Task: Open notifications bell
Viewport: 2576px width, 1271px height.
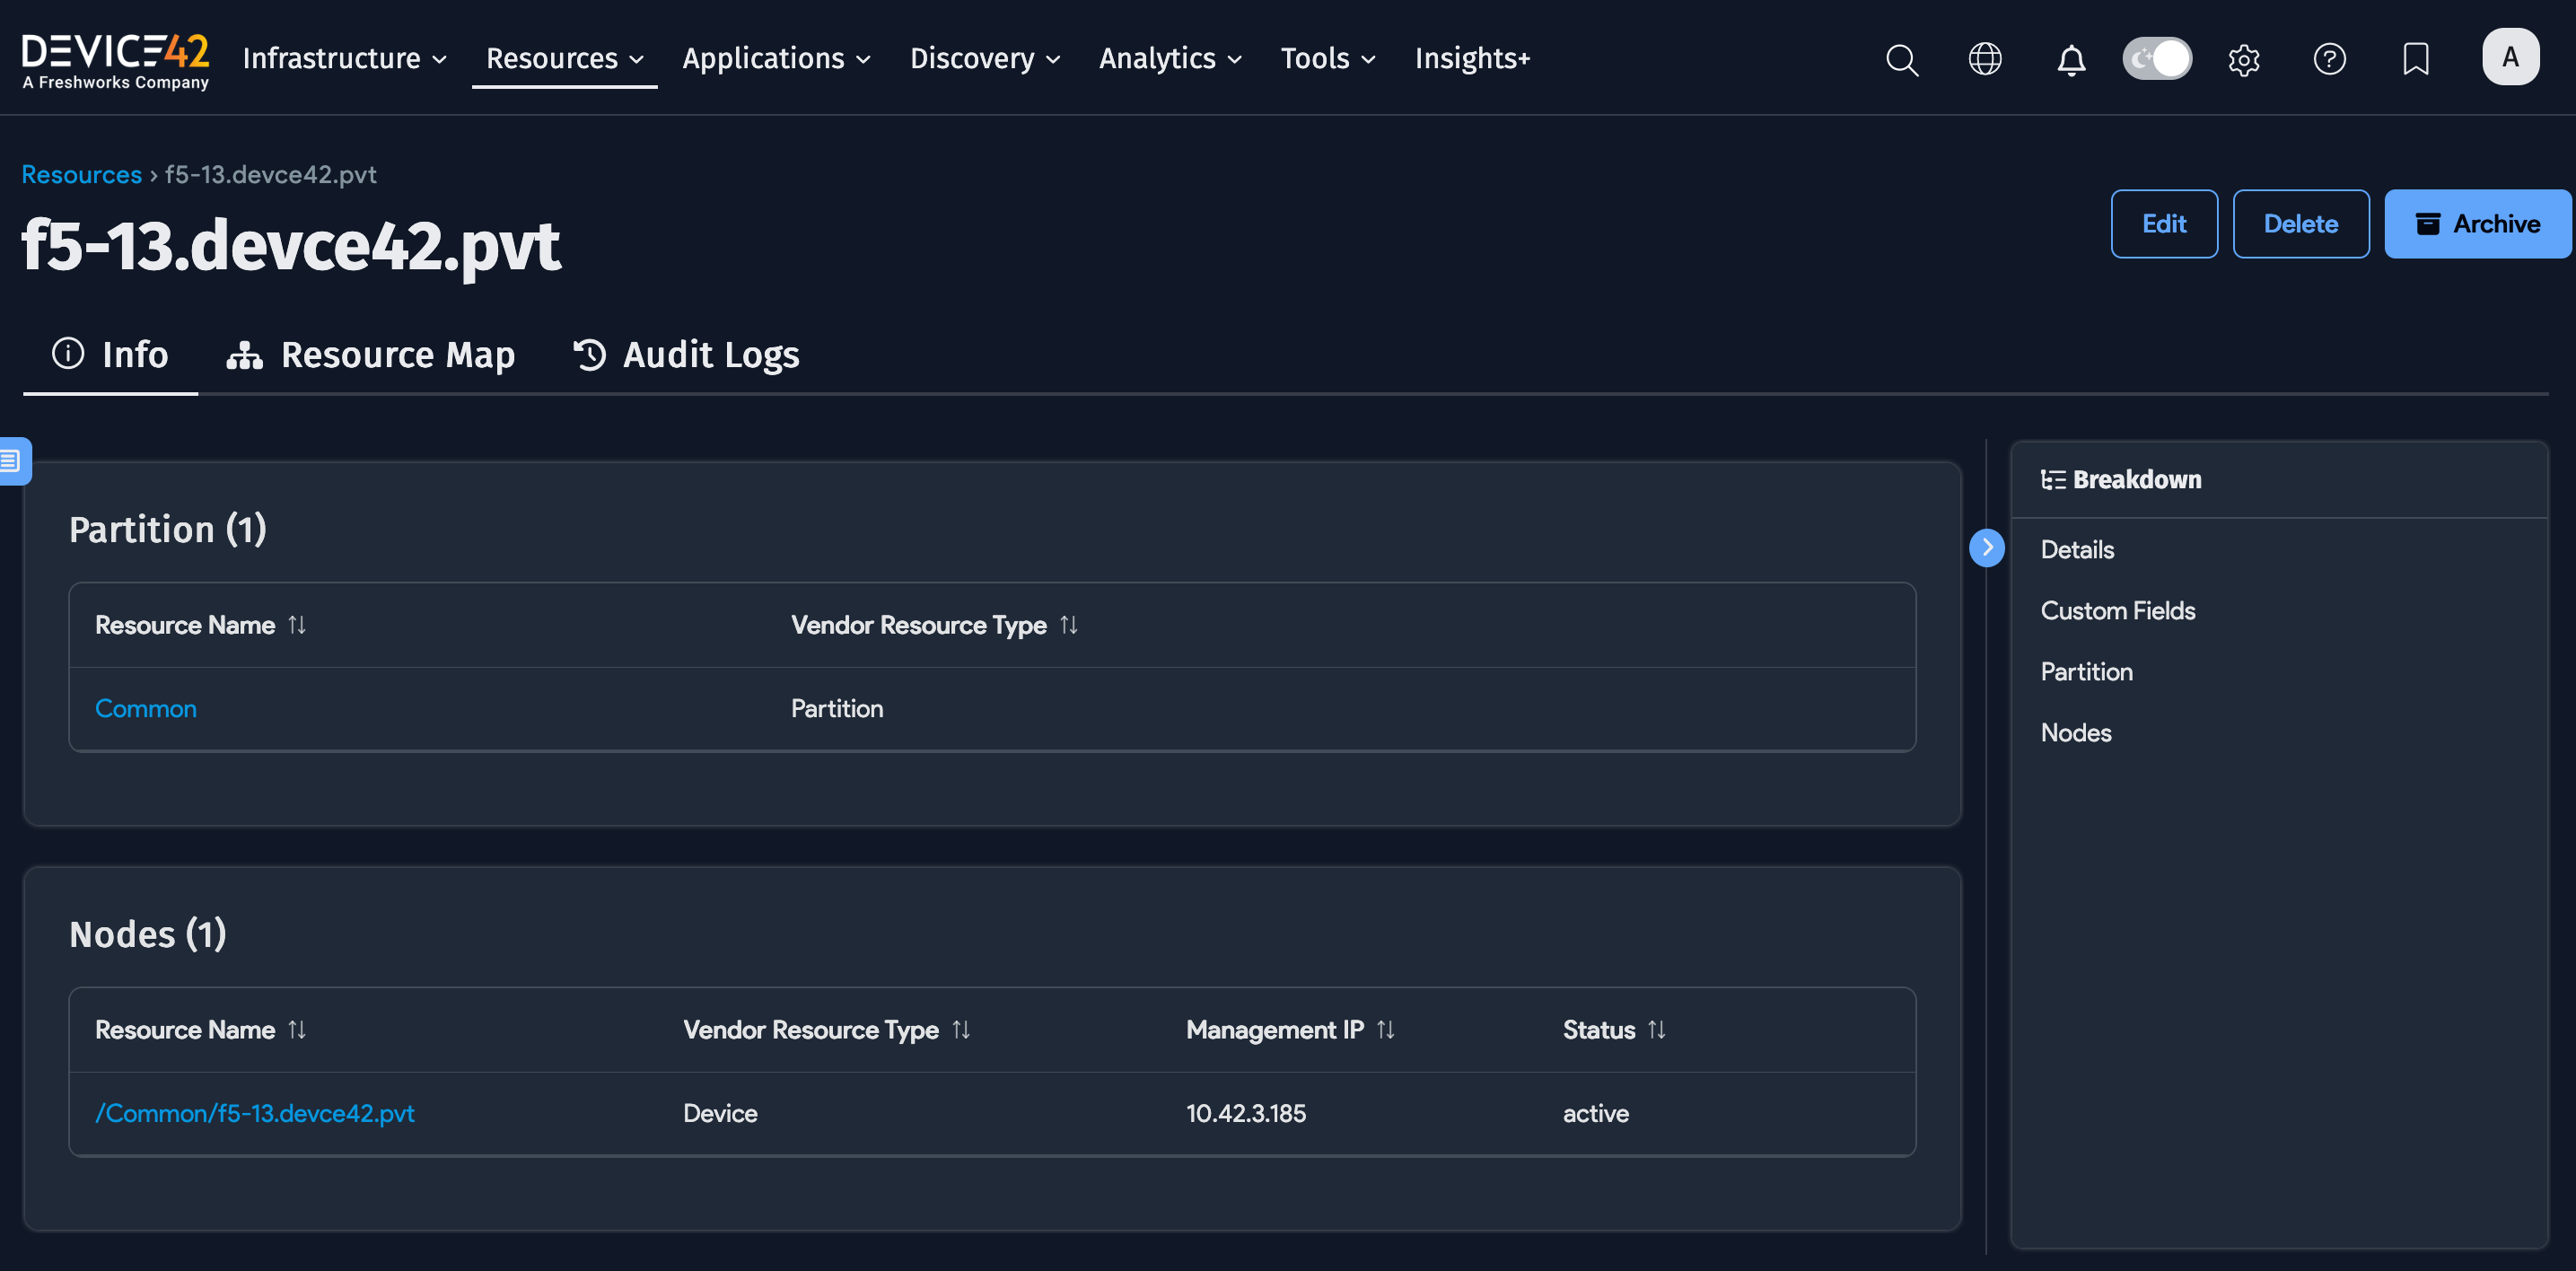Action: click(2071, 60)
